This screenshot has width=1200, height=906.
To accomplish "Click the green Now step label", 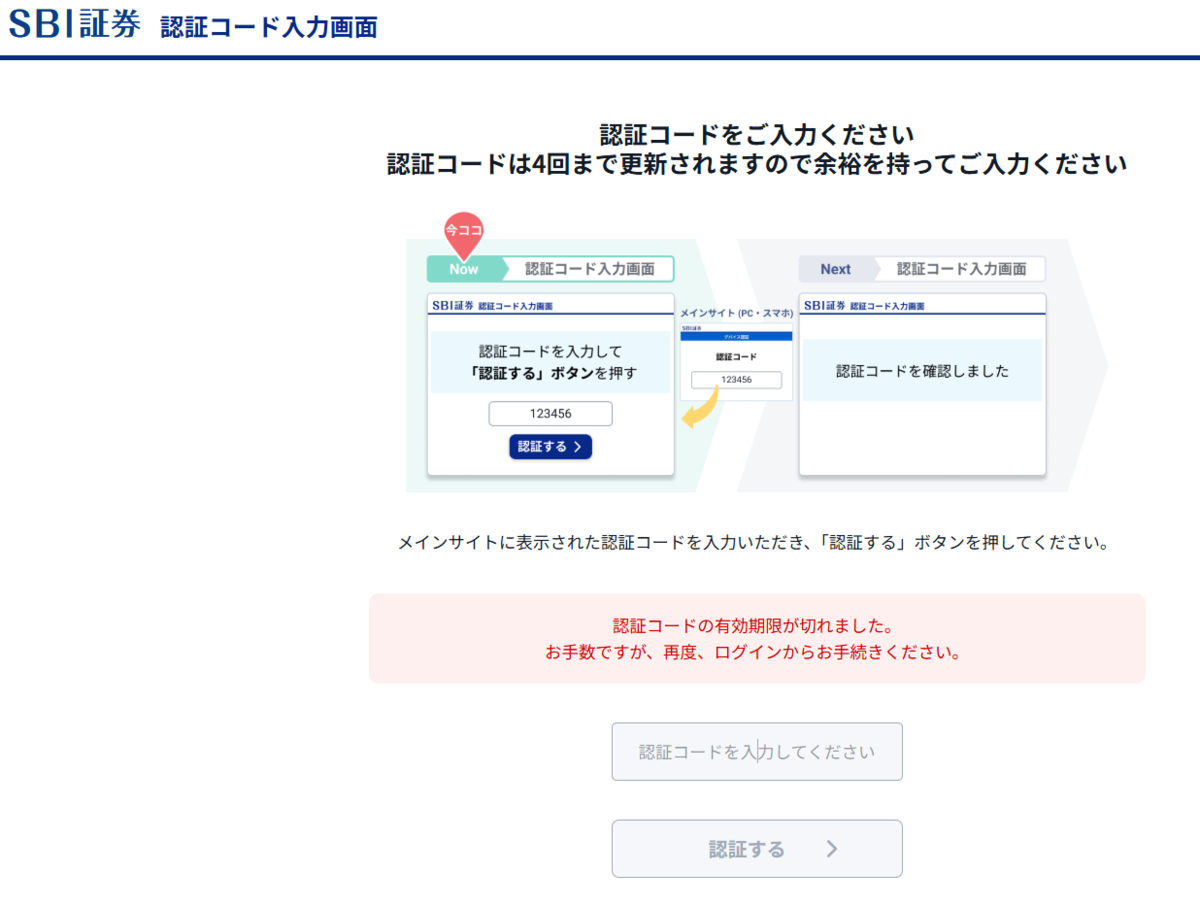I will (464, 269).
